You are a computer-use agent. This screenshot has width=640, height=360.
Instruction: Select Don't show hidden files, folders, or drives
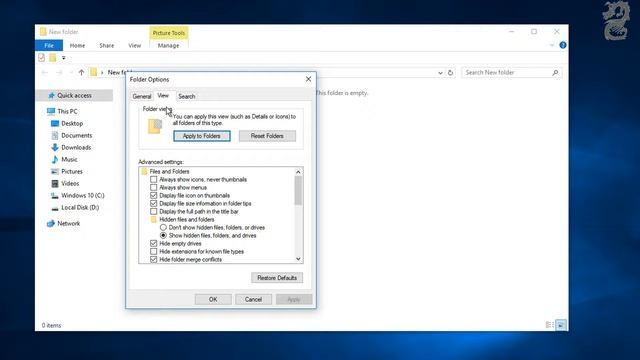coord(163,228)
